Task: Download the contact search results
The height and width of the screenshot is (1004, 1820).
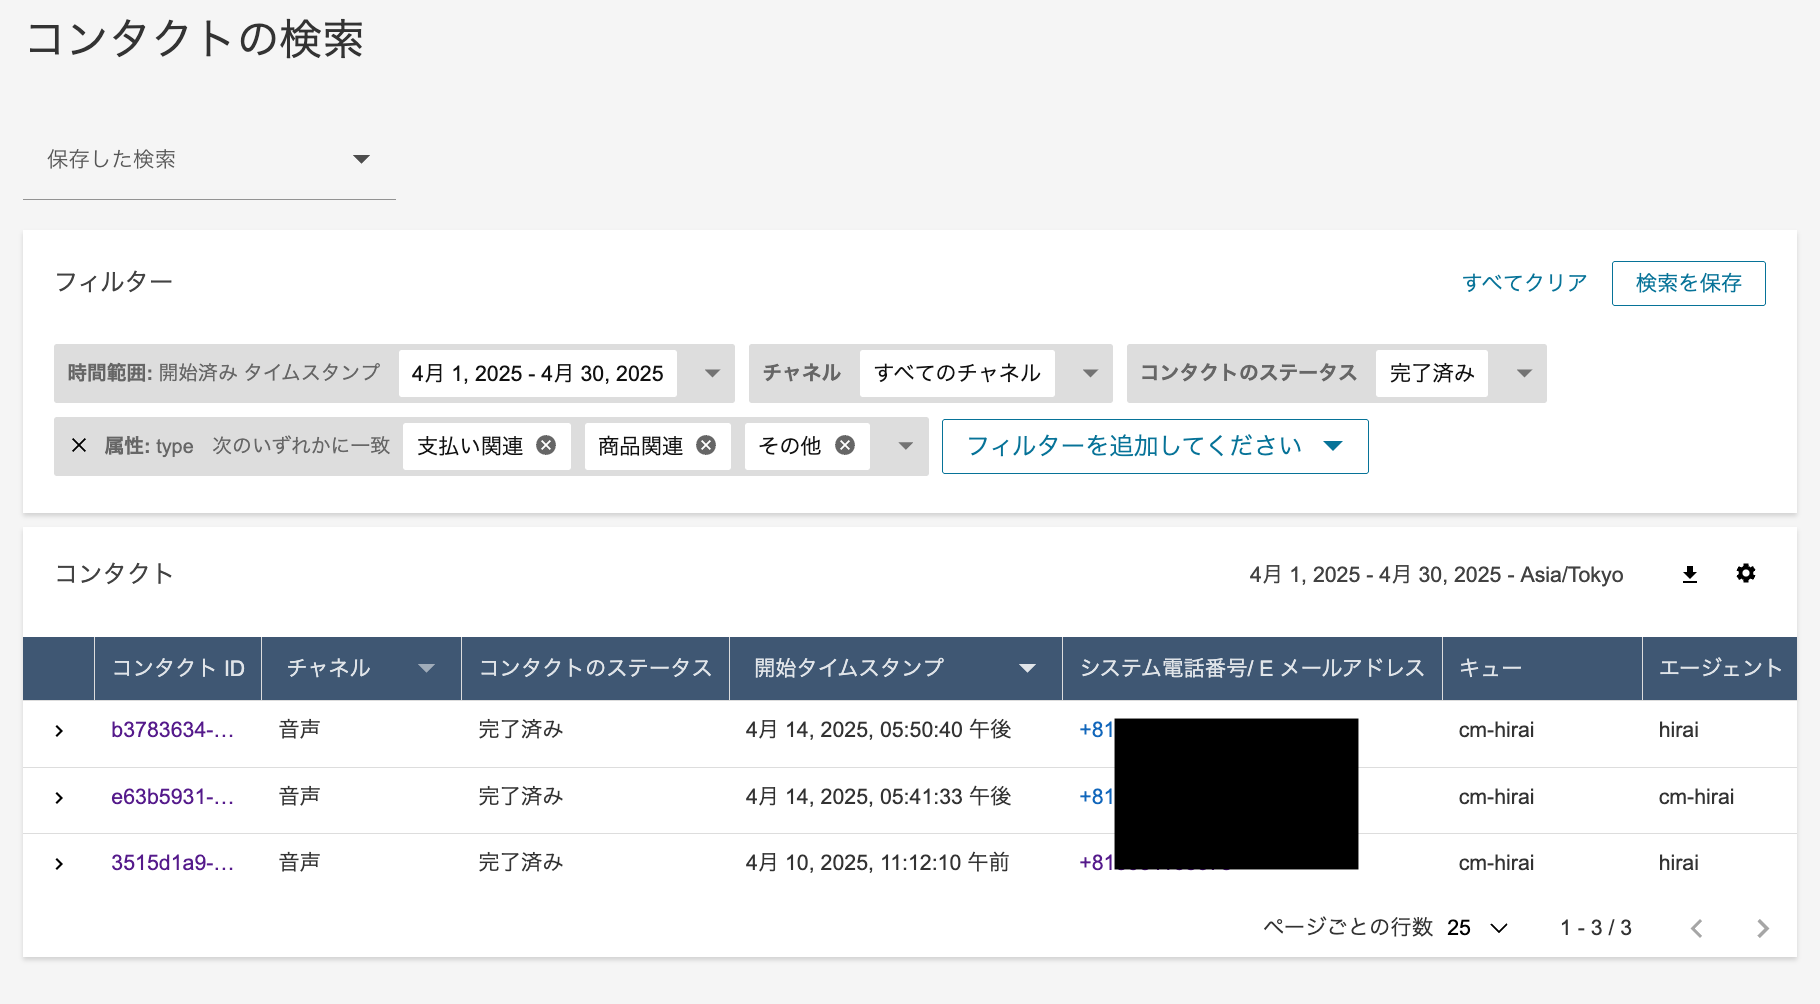Action: pyautogui.click(x=1690, y=574)
